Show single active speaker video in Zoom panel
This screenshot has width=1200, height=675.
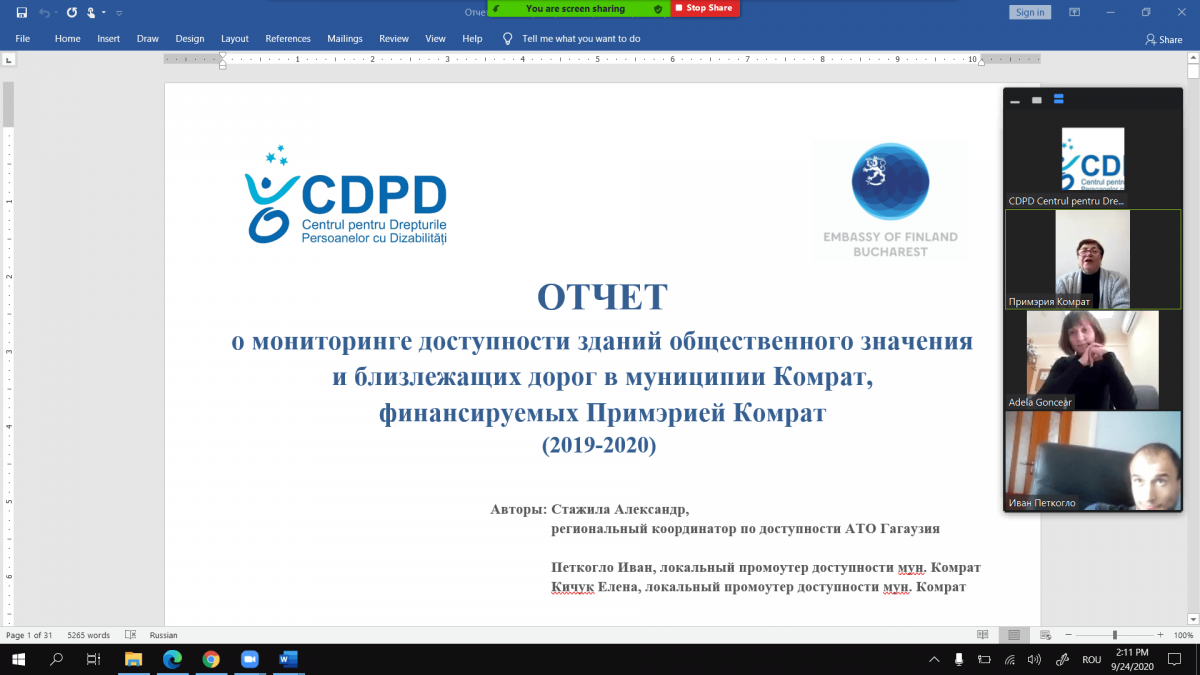1037,100
